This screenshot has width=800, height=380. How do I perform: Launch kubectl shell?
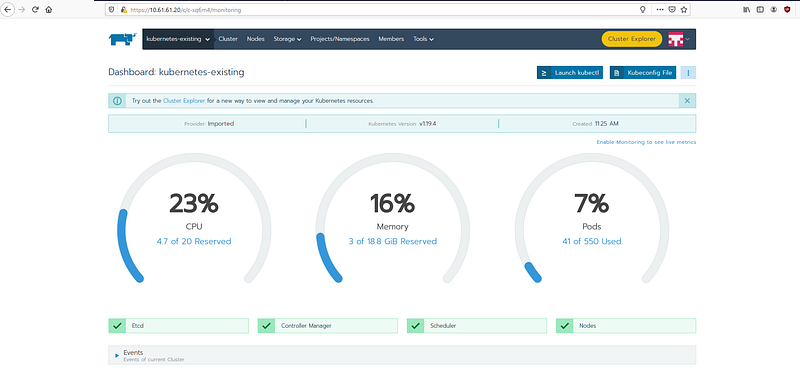[570, 73]
